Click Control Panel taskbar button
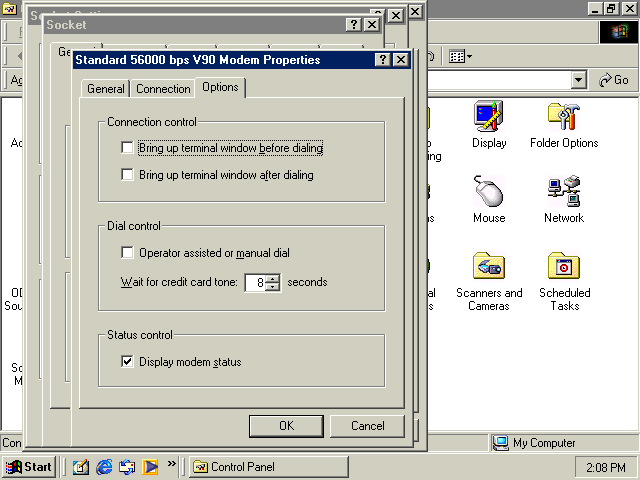This screenshot has width=640, height=480. click(x=269, y=467)
